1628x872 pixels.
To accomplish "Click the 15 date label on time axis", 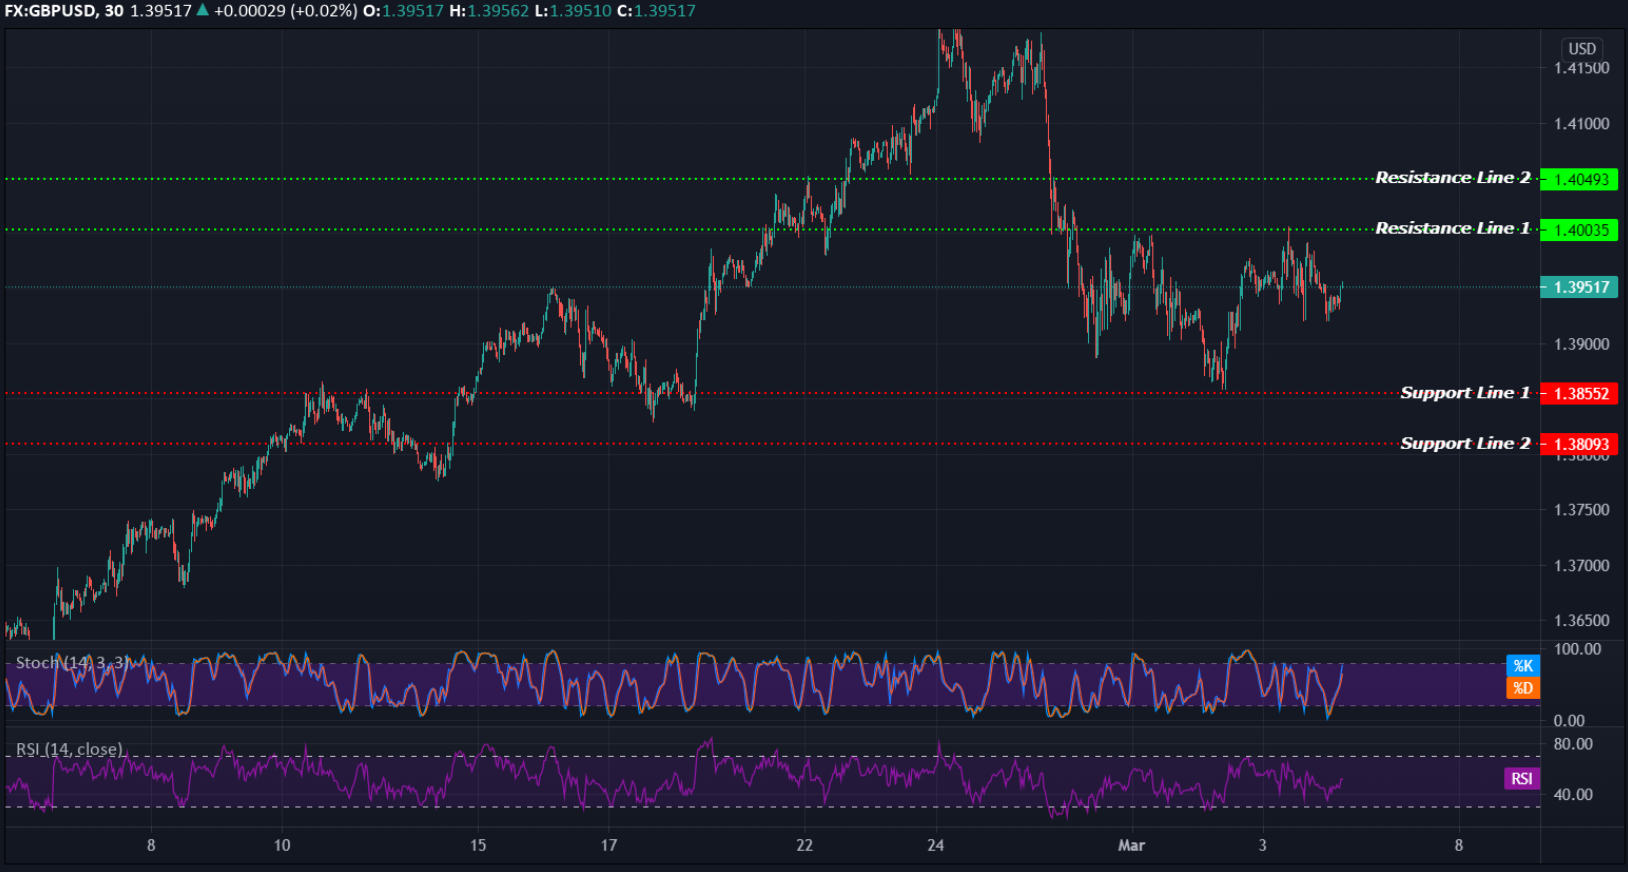I will (478, 846).
